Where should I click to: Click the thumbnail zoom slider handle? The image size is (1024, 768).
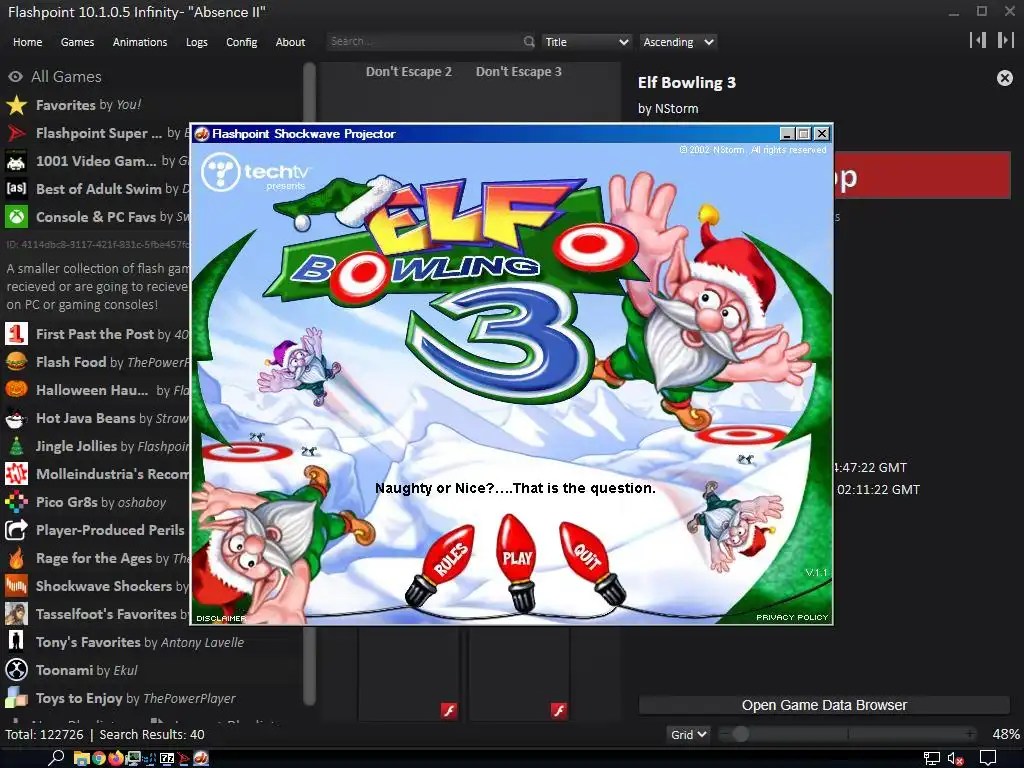[740, 734]
